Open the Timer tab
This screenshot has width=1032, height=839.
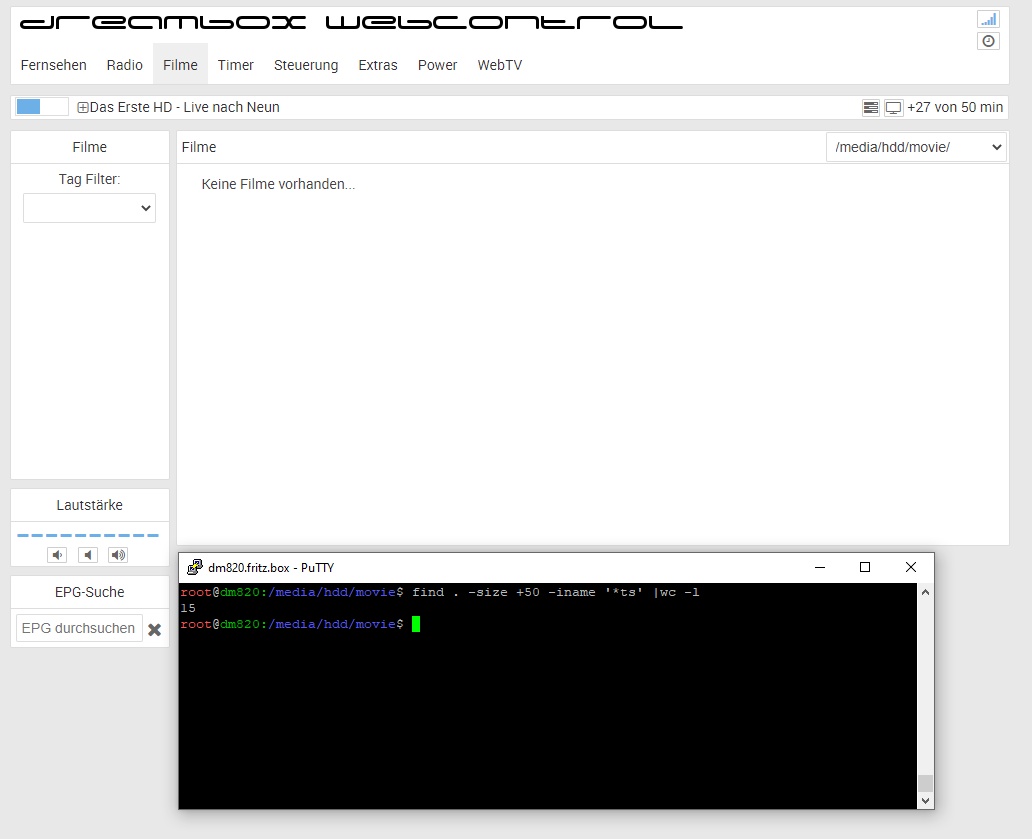tap(236, 65)
